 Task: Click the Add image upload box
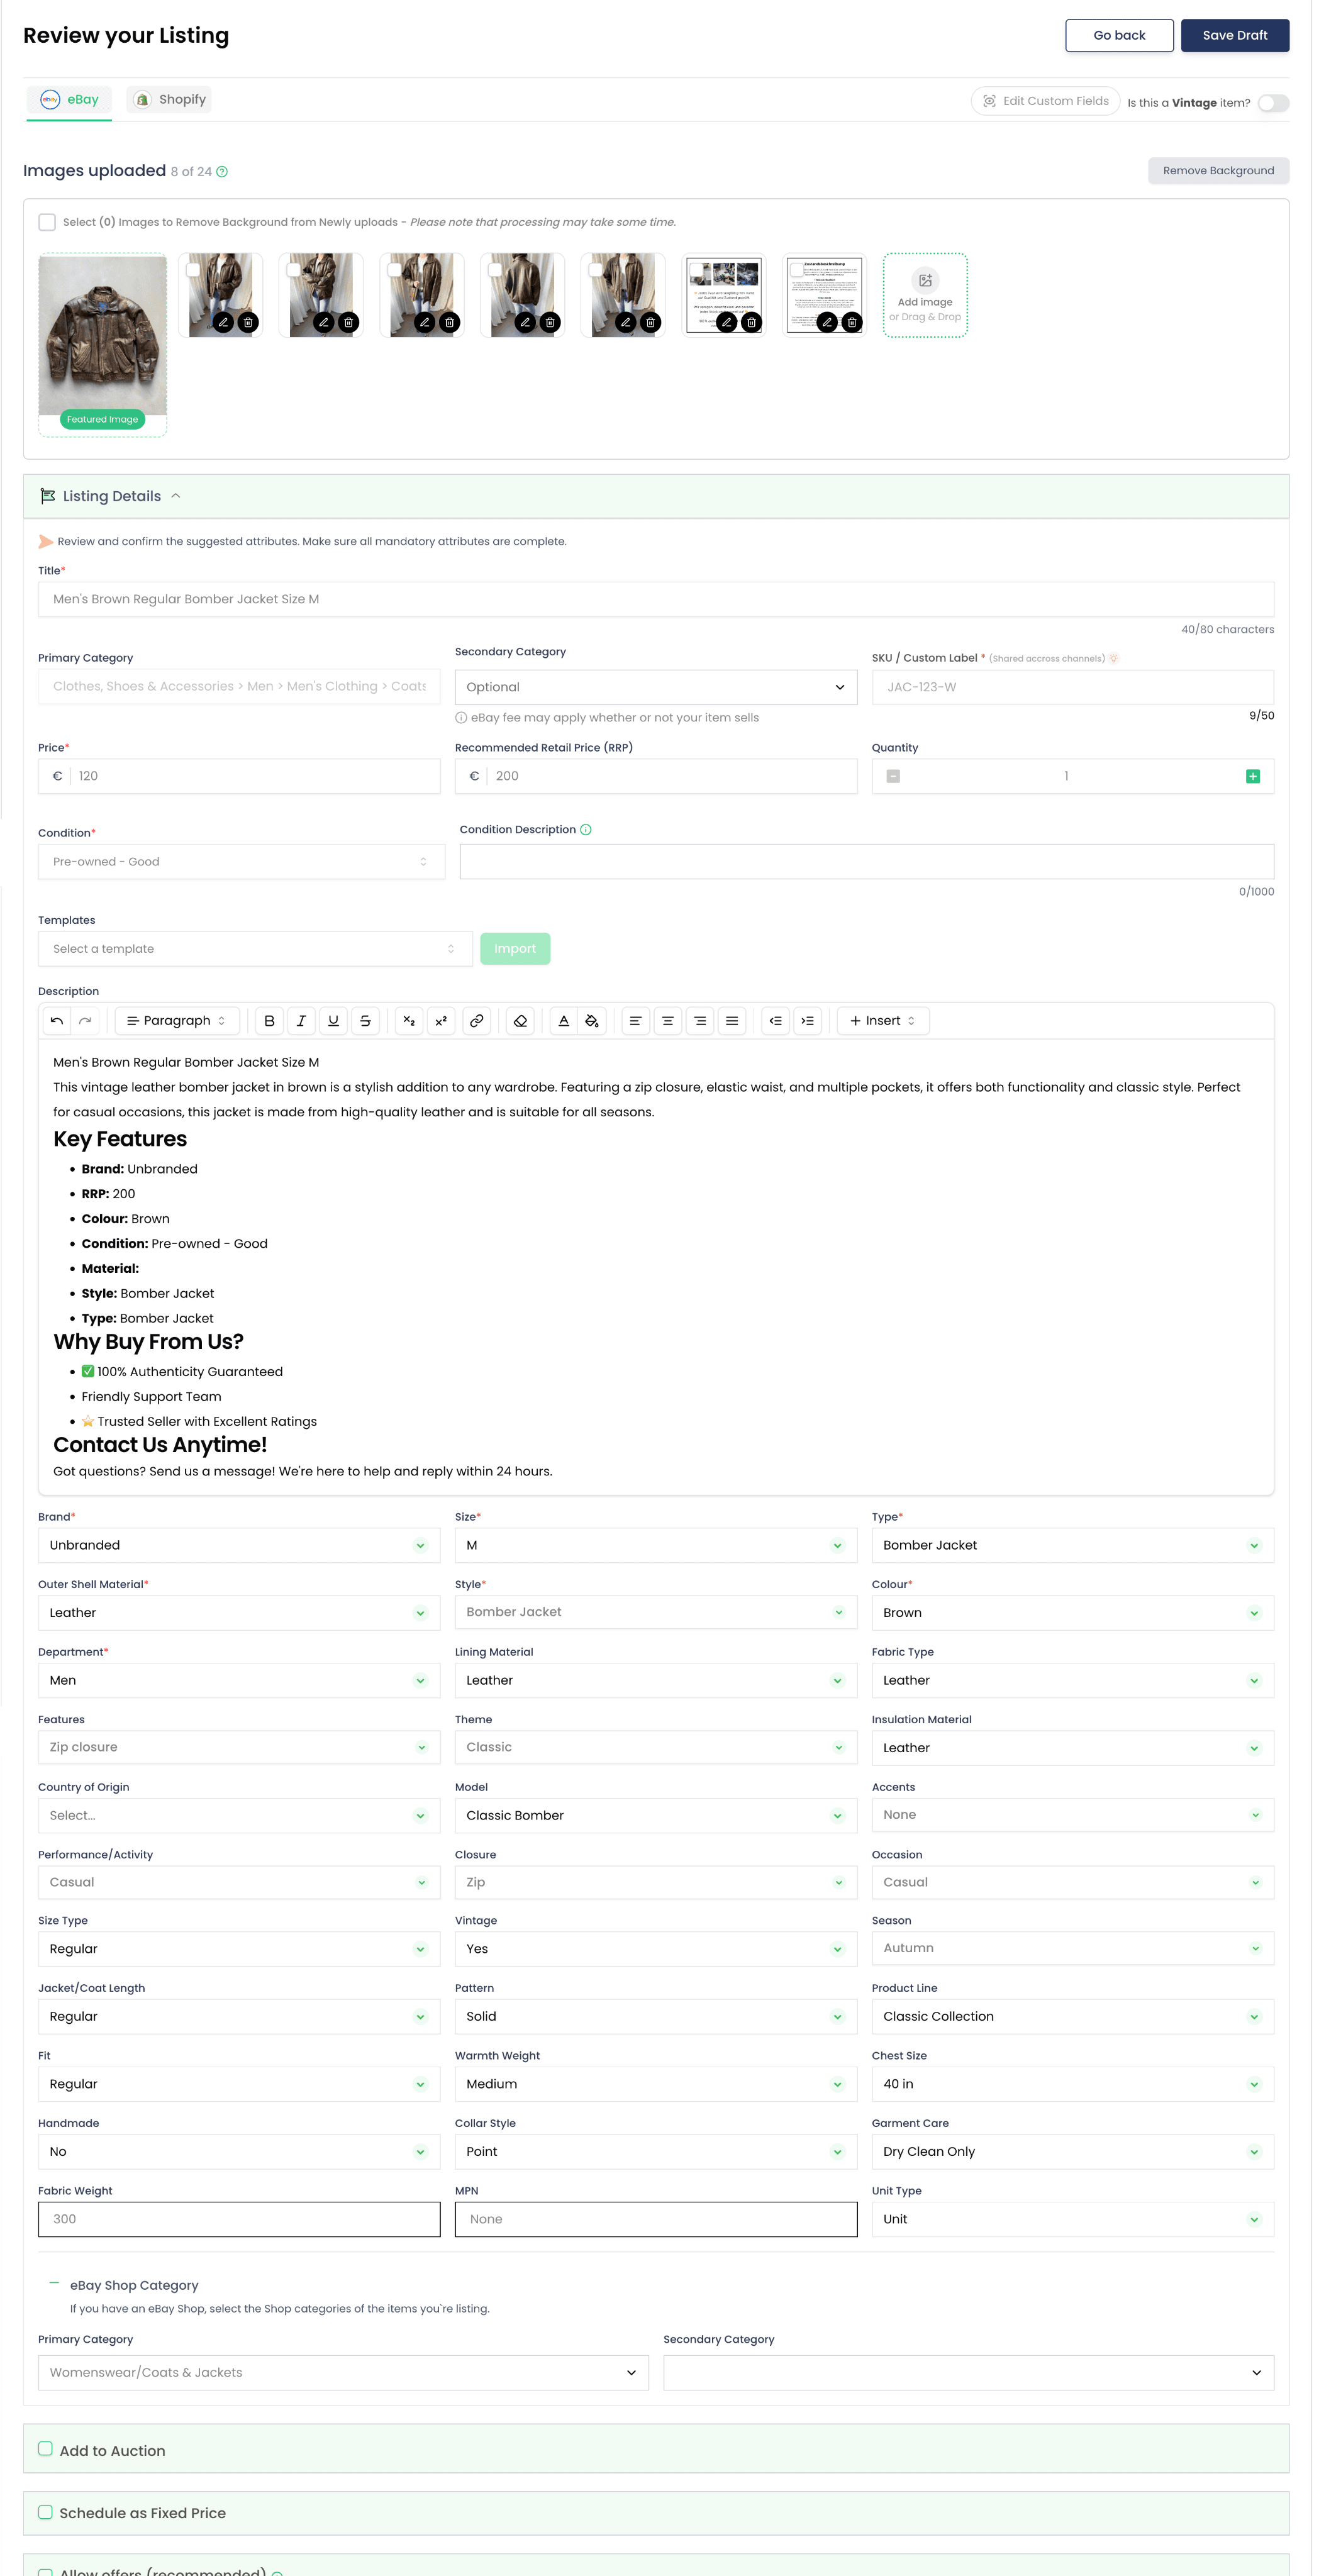pos(925,295)
